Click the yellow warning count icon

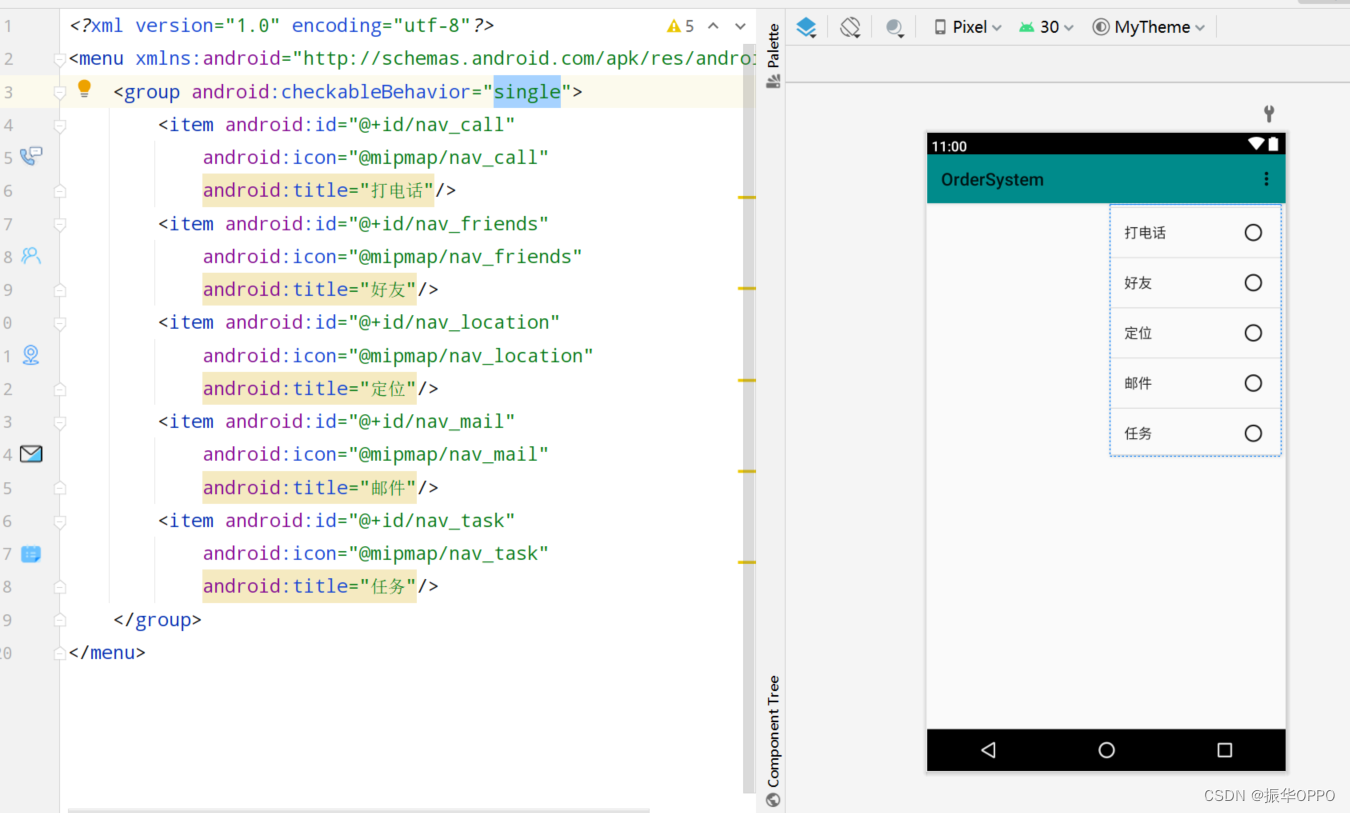pyautogui.click(x=674, y=26)
